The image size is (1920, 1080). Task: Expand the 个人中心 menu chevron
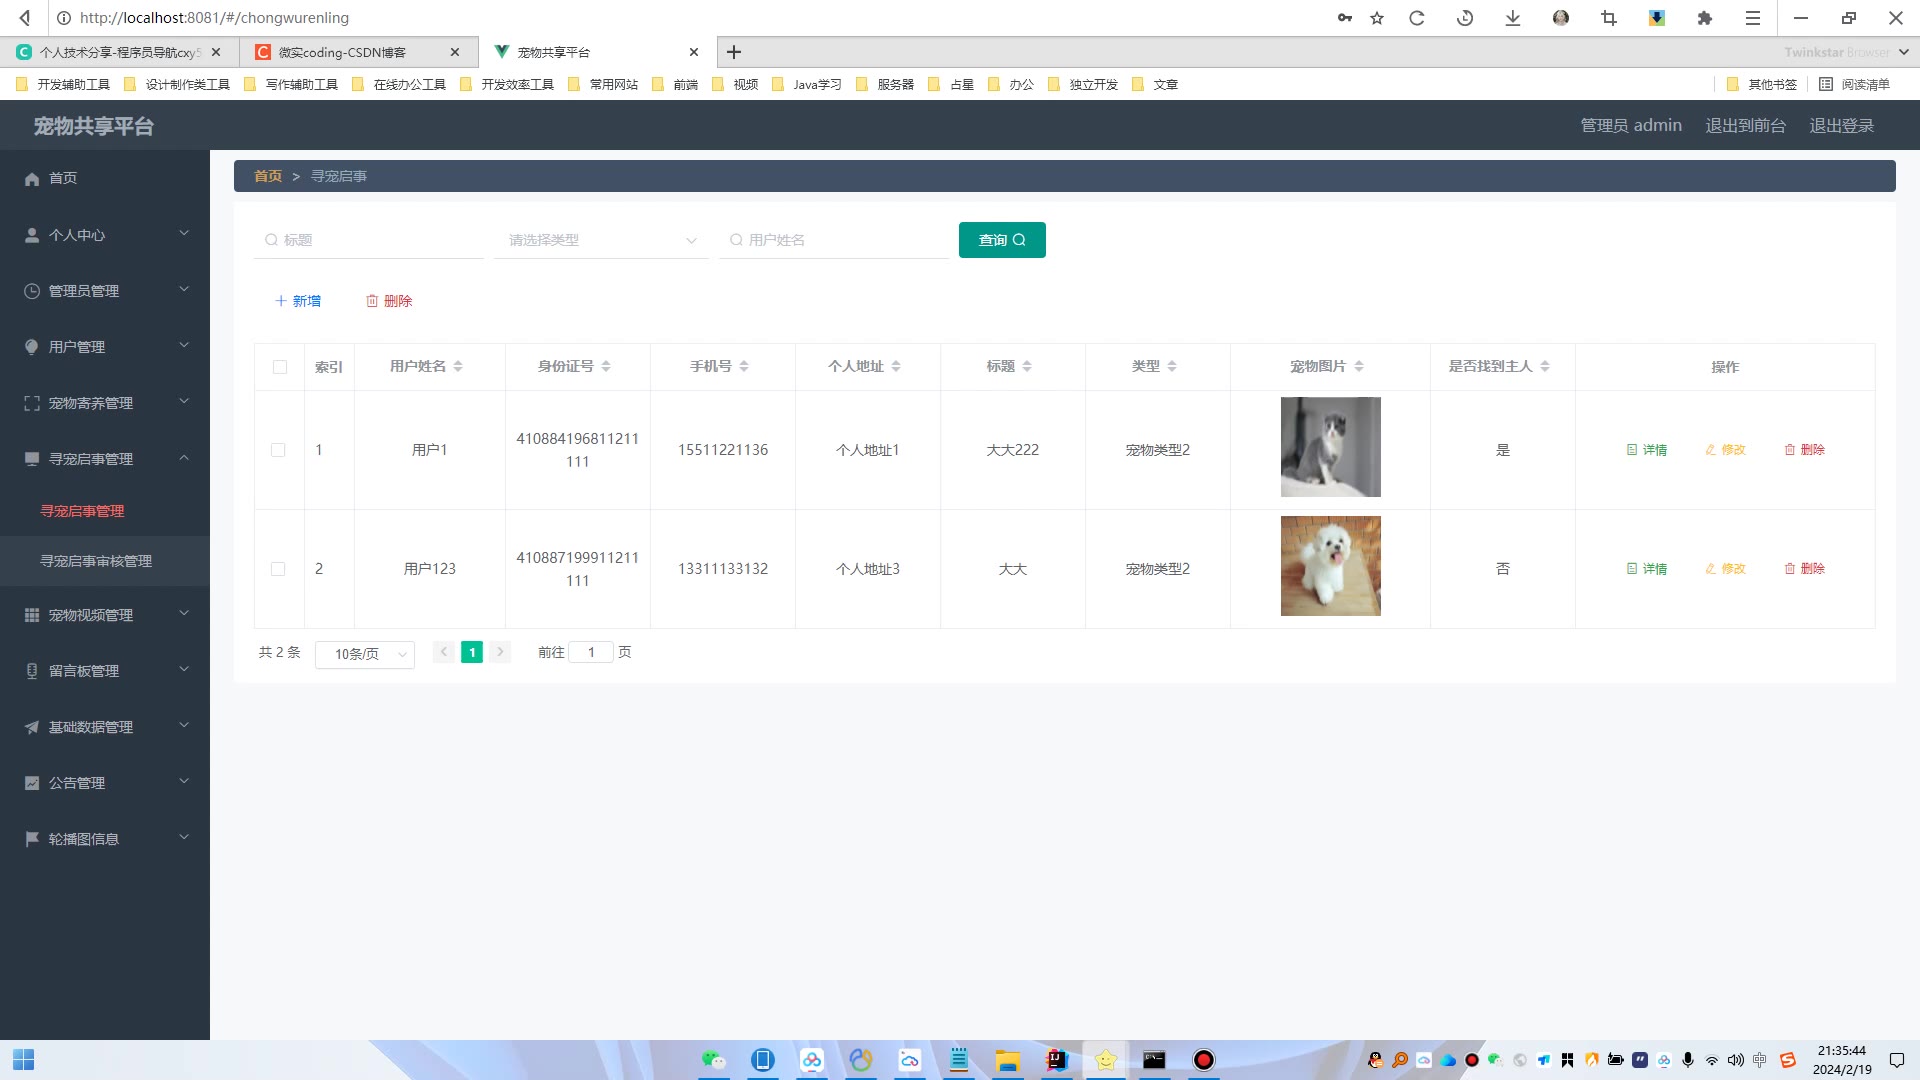(184, 234)
